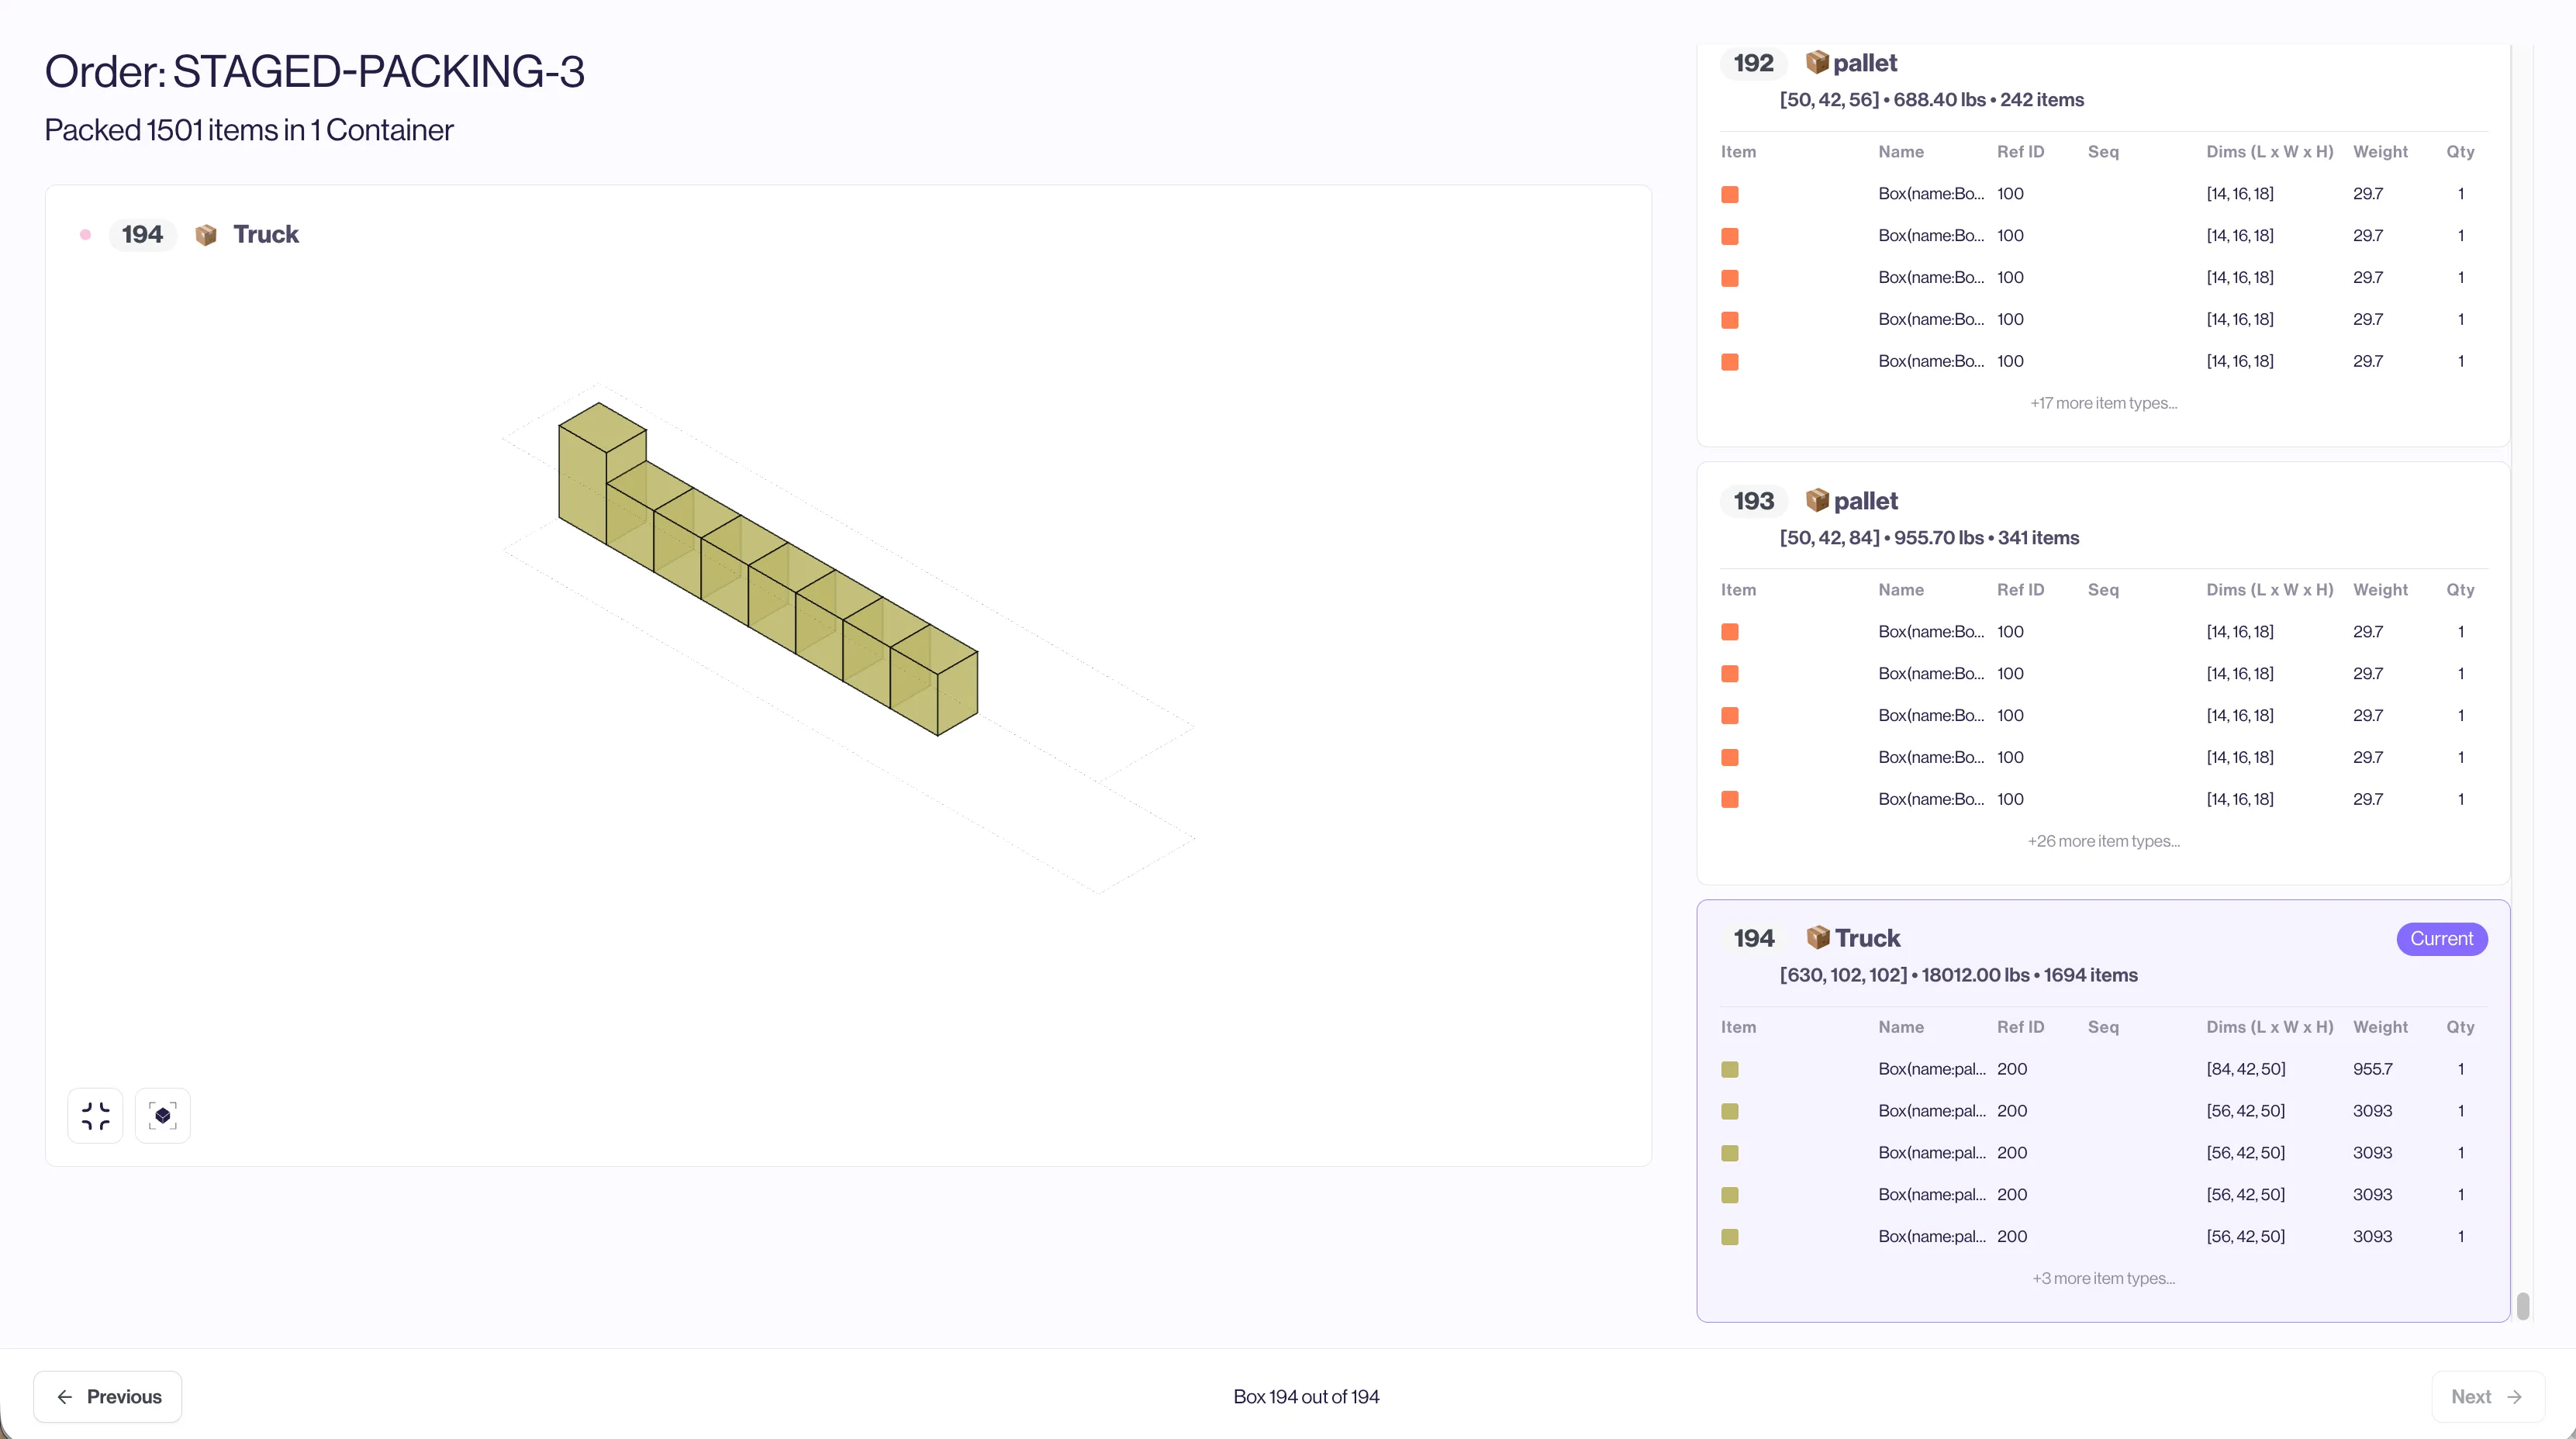
Task: Expand +17 more item types in pallet 192
Action: click(x=2103, y=403)
